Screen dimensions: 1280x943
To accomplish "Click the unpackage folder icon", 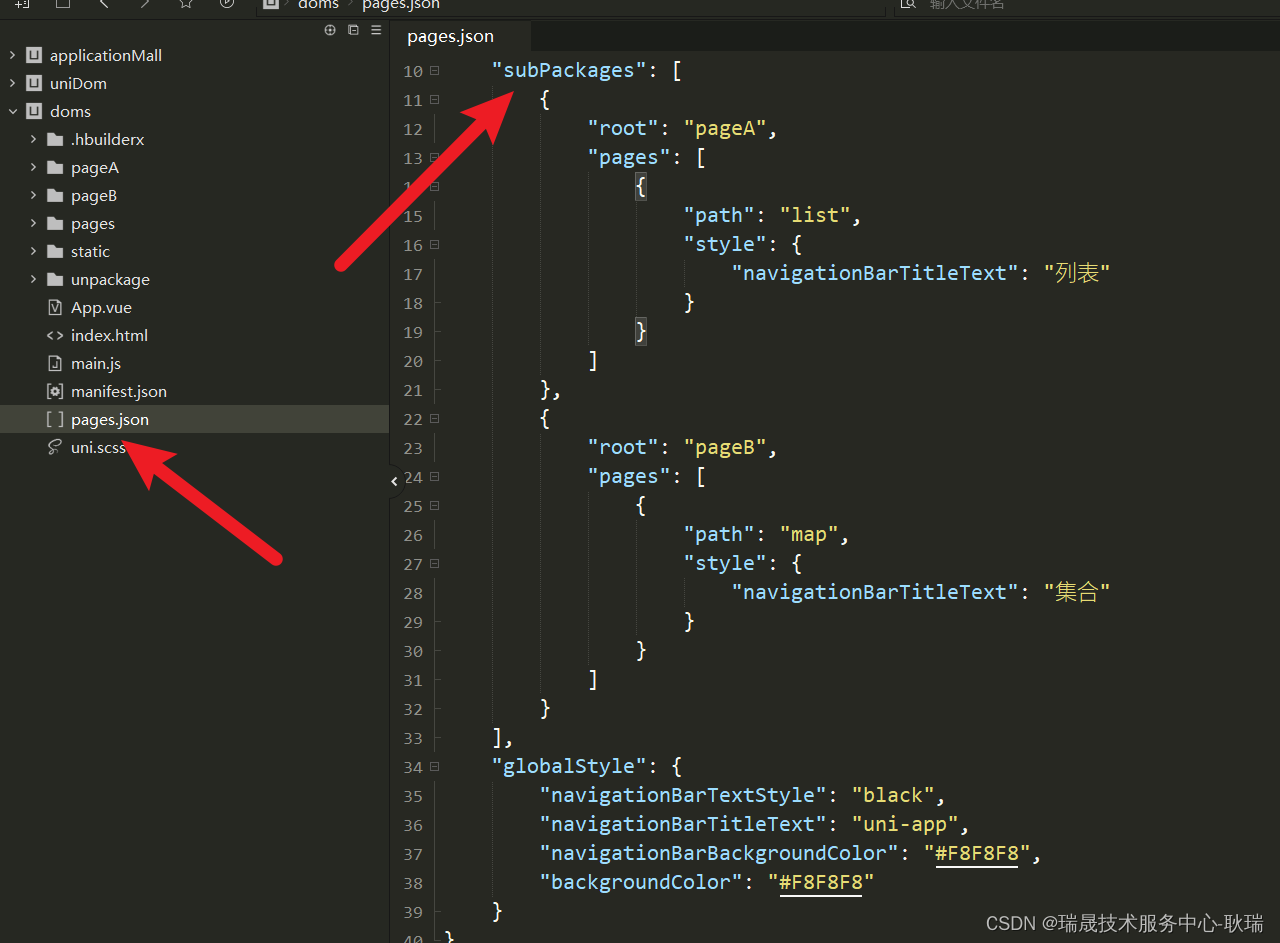I will click(x=55, y=280).
